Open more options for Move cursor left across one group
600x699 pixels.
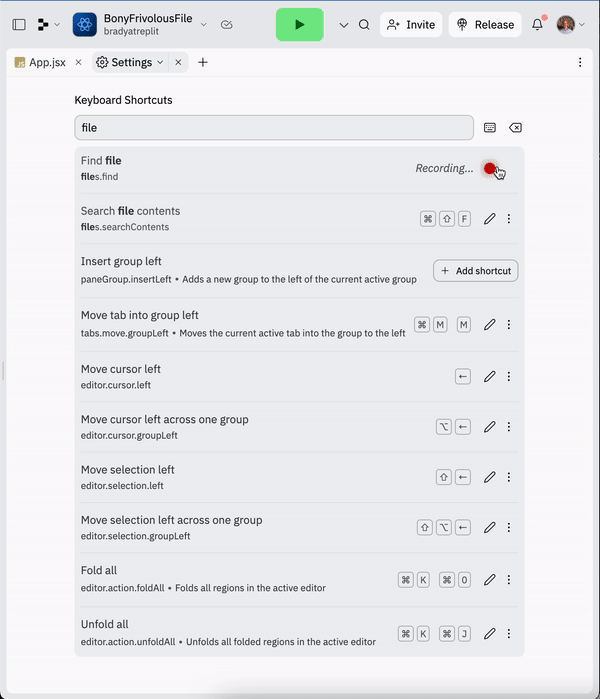pos(509,427)
